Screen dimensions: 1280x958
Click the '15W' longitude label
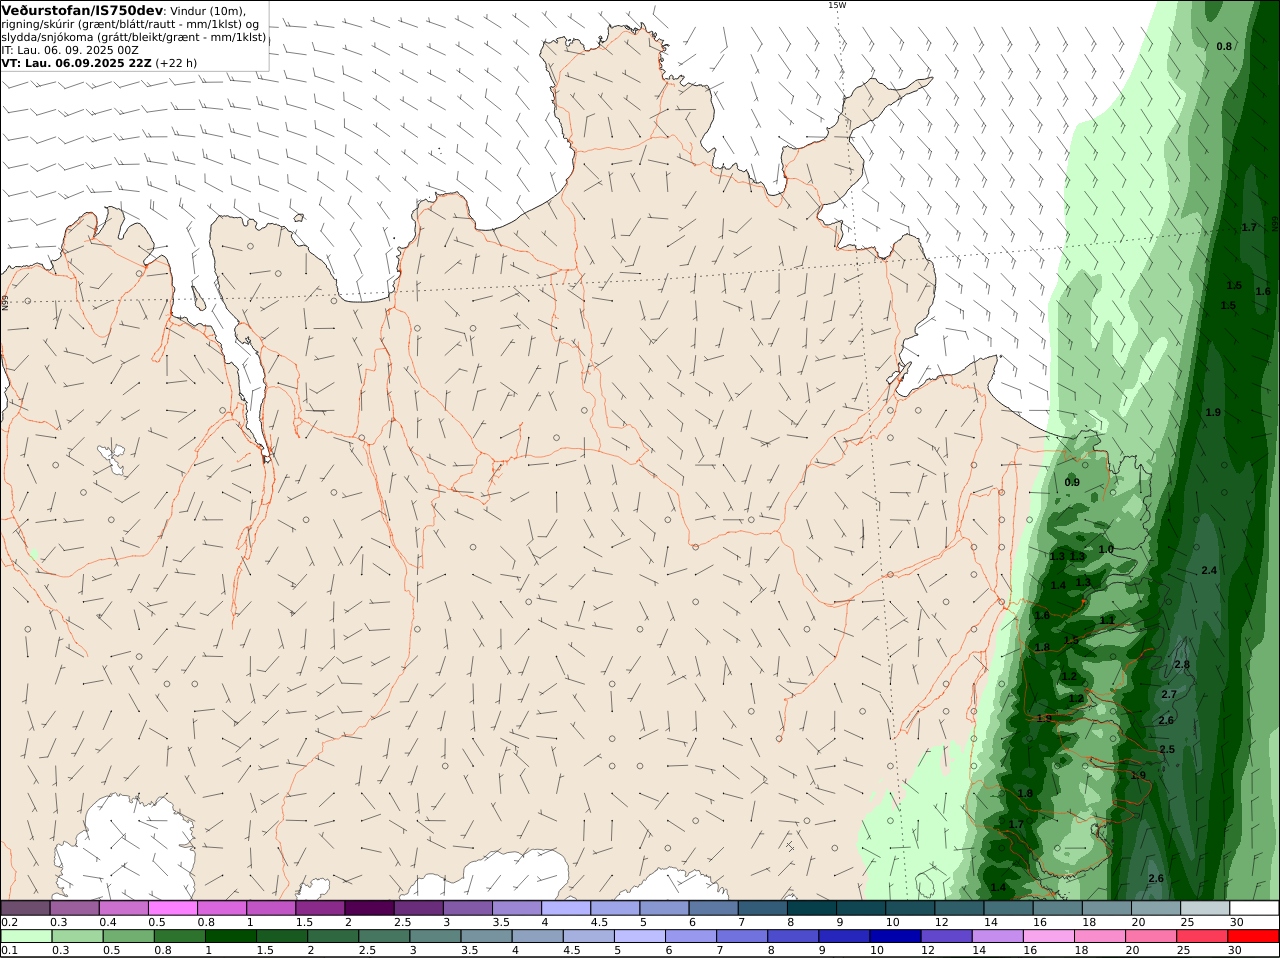837,5
